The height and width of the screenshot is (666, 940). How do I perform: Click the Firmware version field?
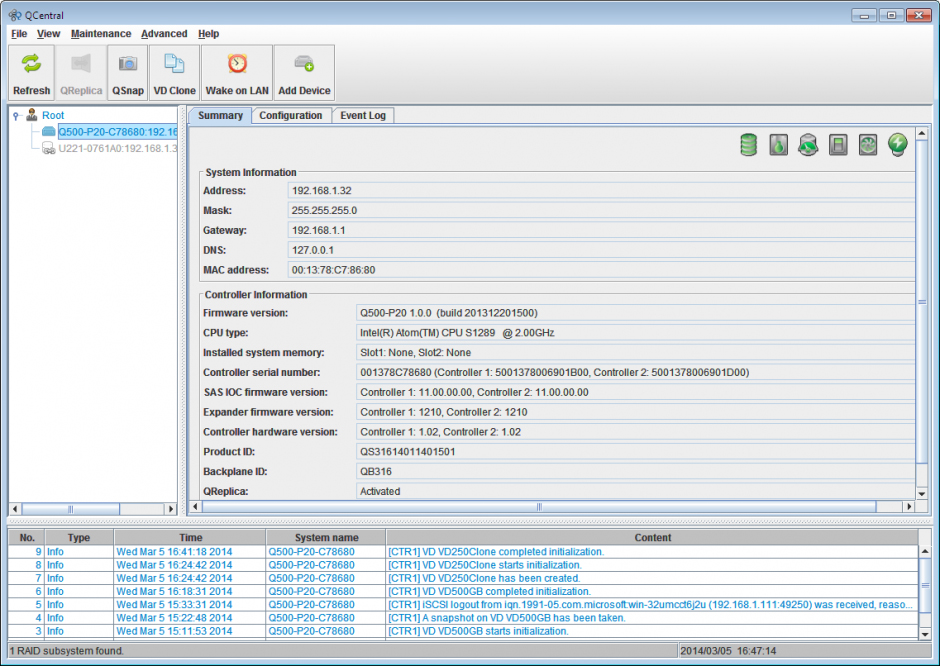(635, 313)
